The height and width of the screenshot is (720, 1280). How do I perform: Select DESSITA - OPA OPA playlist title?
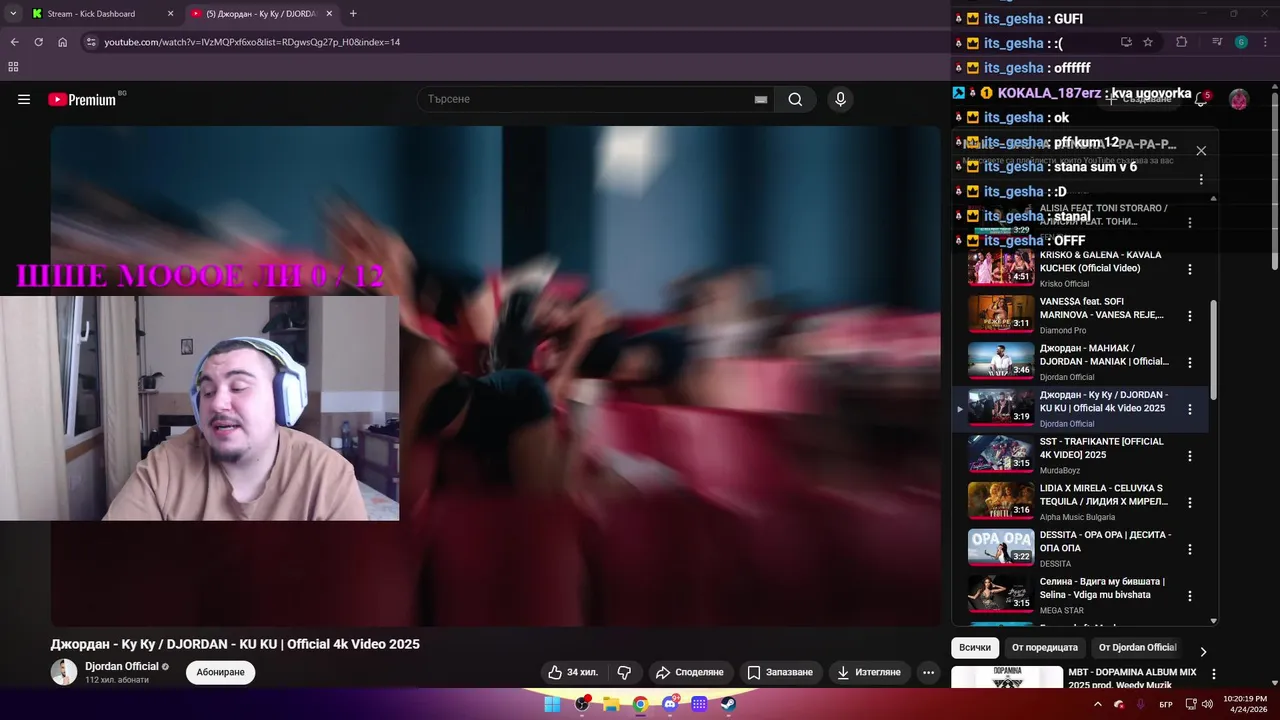[x=1105, y=541]
